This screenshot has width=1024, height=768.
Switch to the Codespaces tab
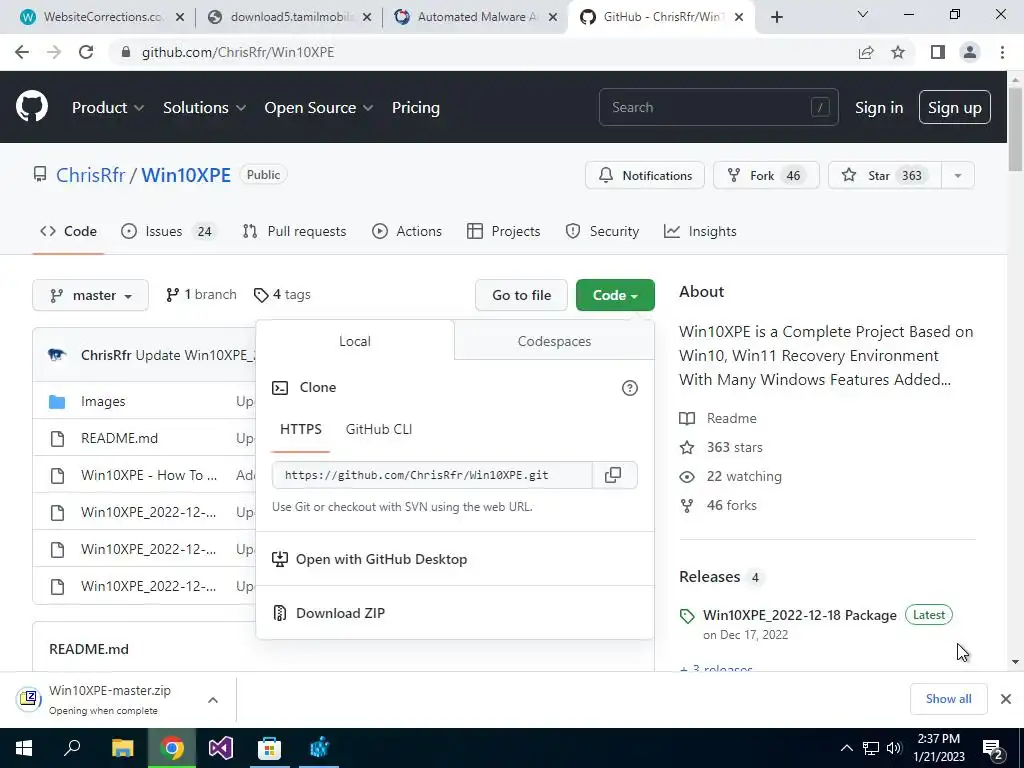[x=554, y=341]
